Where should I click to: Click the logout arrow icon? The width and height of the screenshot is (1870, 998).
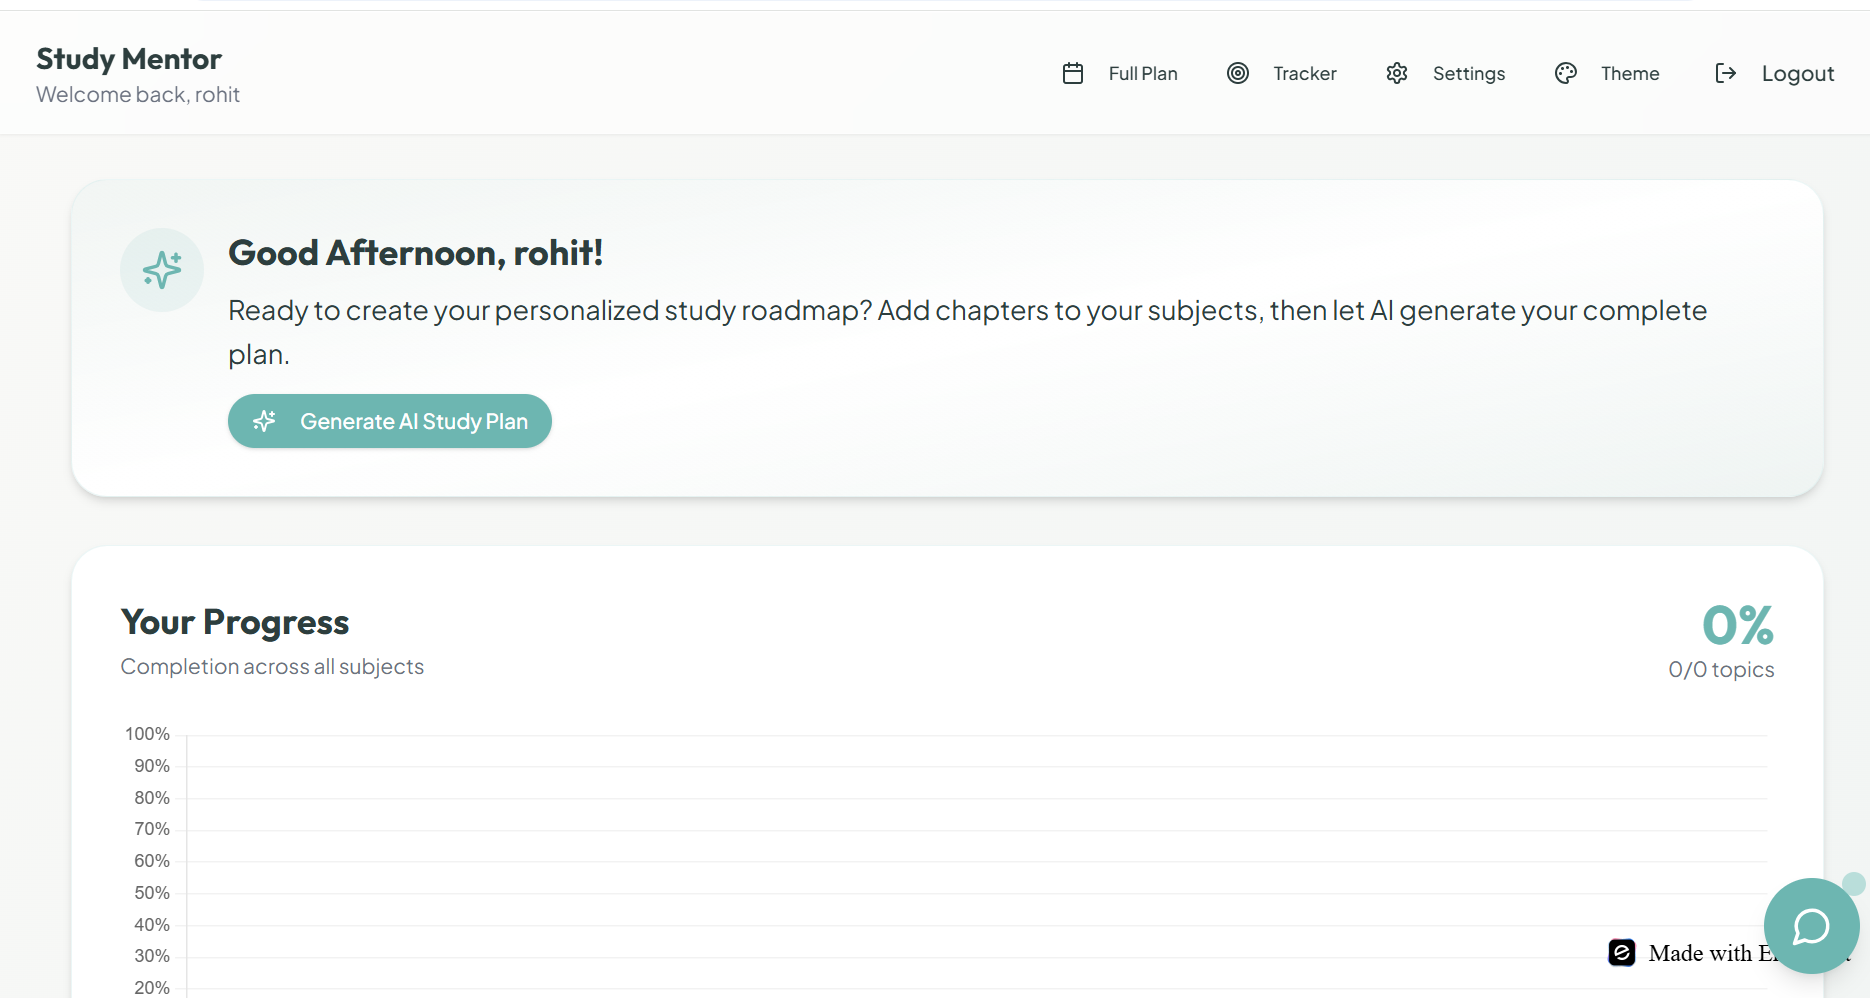pyautogui.click(x=1726, y=73)
